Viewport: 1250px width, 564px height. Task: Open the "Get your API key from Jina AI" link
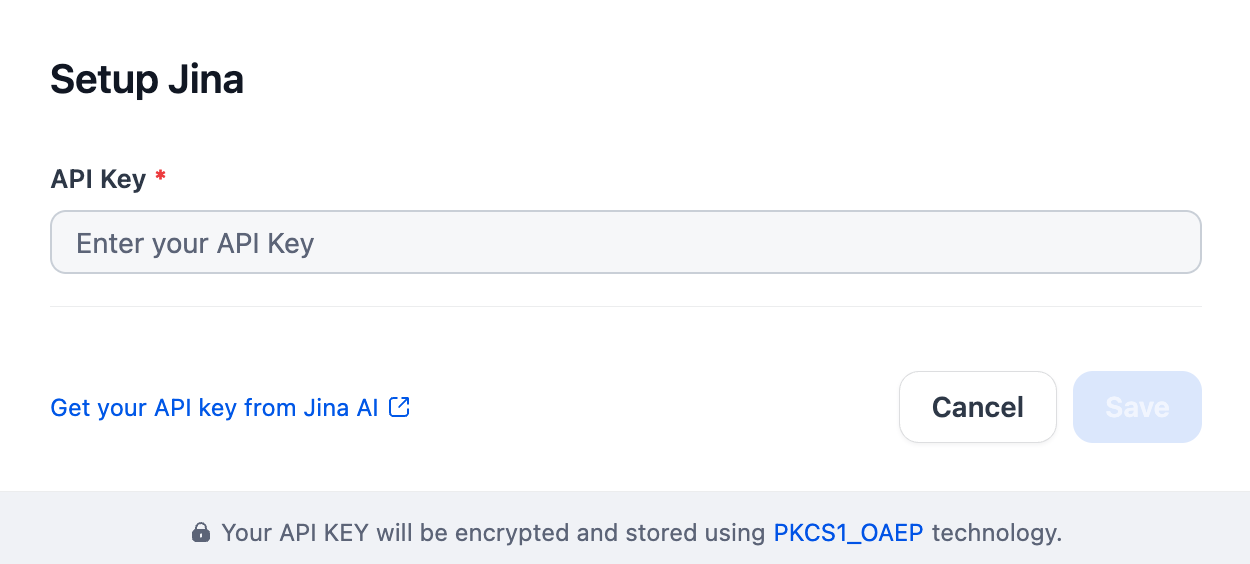pyautogui.click(x=214, y=408)
